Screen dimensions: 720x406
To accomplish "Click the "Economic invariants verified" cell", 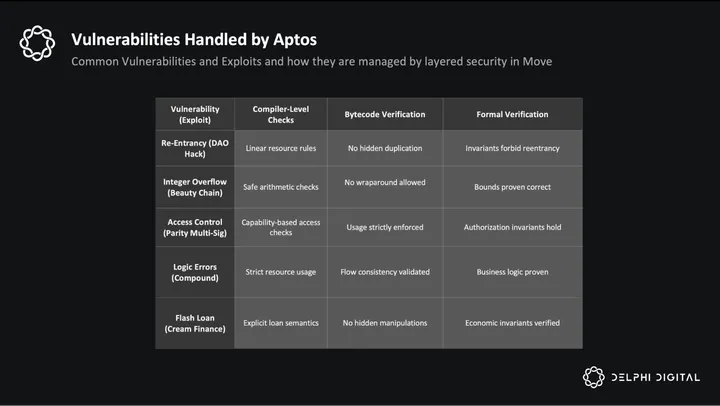I will point(512,322).
